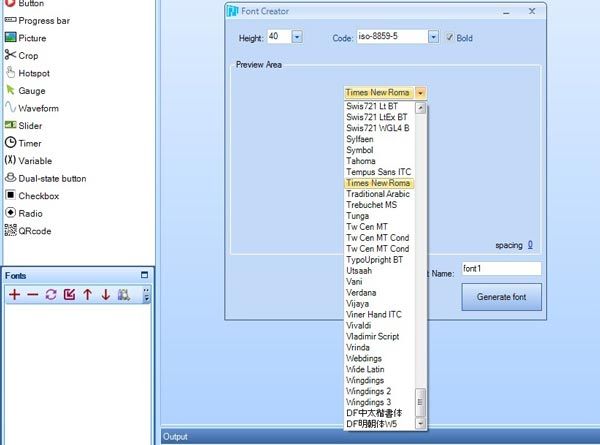
Task: Click the refresh fonts icon
Action: (51, 295)
